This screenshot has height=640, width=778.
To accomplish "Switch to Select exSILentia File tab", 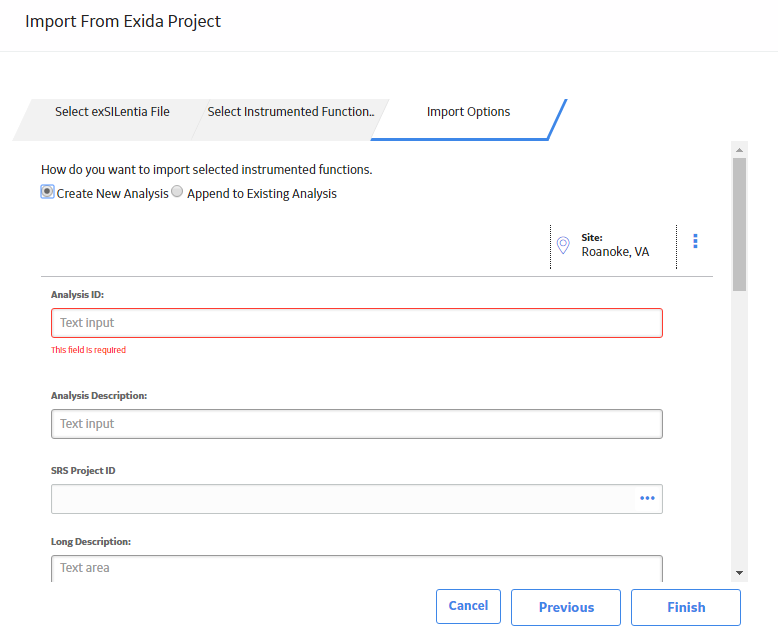I will coord(112,112).
